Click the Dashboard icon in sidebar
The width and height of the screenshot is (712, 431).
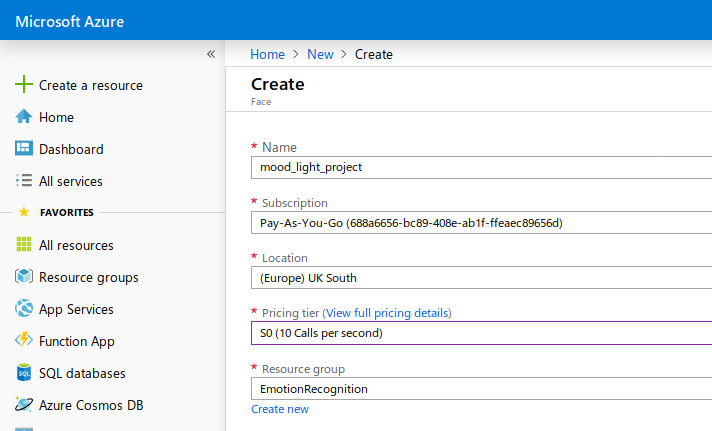[24, 149]
